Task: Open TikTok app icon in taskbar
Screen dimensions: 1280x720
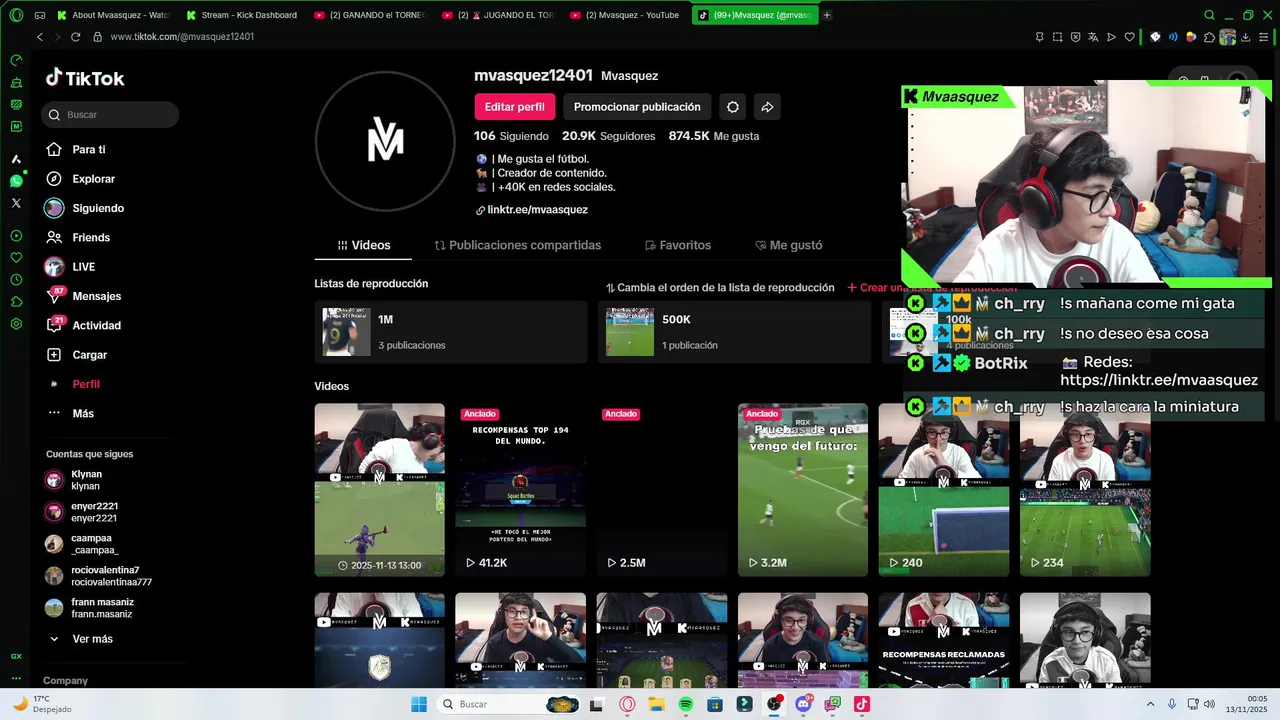Action: coord(862,704)
